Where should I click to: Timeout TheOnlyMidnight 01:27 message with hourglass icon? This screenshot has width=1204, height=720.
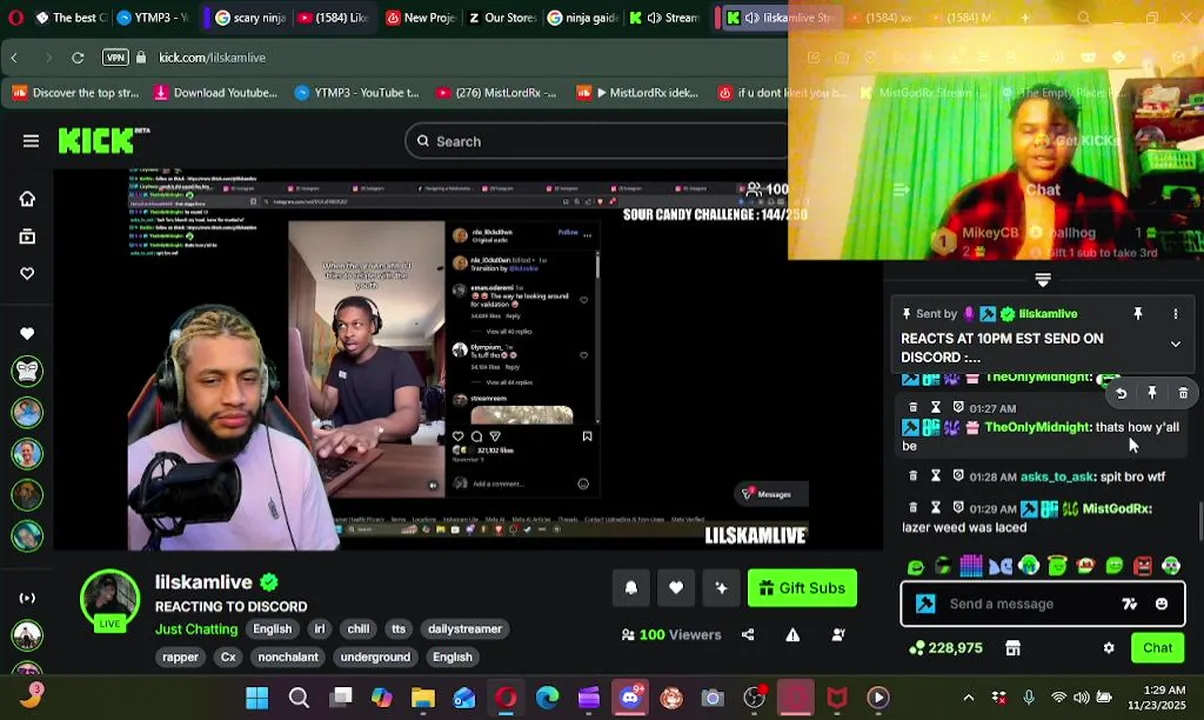pyautogui.click(x=936, y=408)
